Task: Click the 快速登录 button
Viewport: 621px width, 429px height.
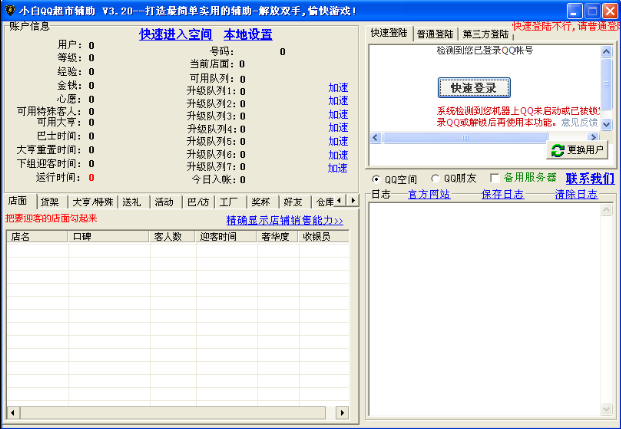Action: click(x=474, y=86)
